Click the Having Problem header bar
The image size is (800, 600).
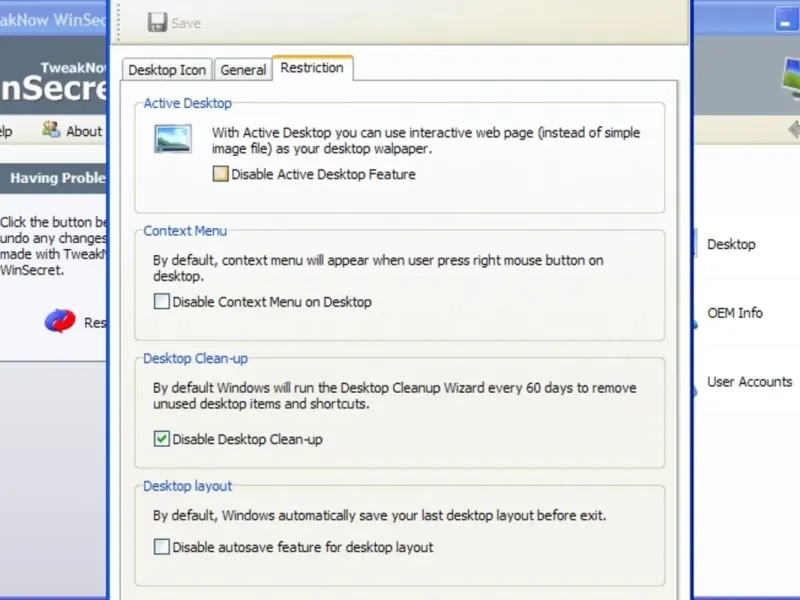tap(54, 178)
